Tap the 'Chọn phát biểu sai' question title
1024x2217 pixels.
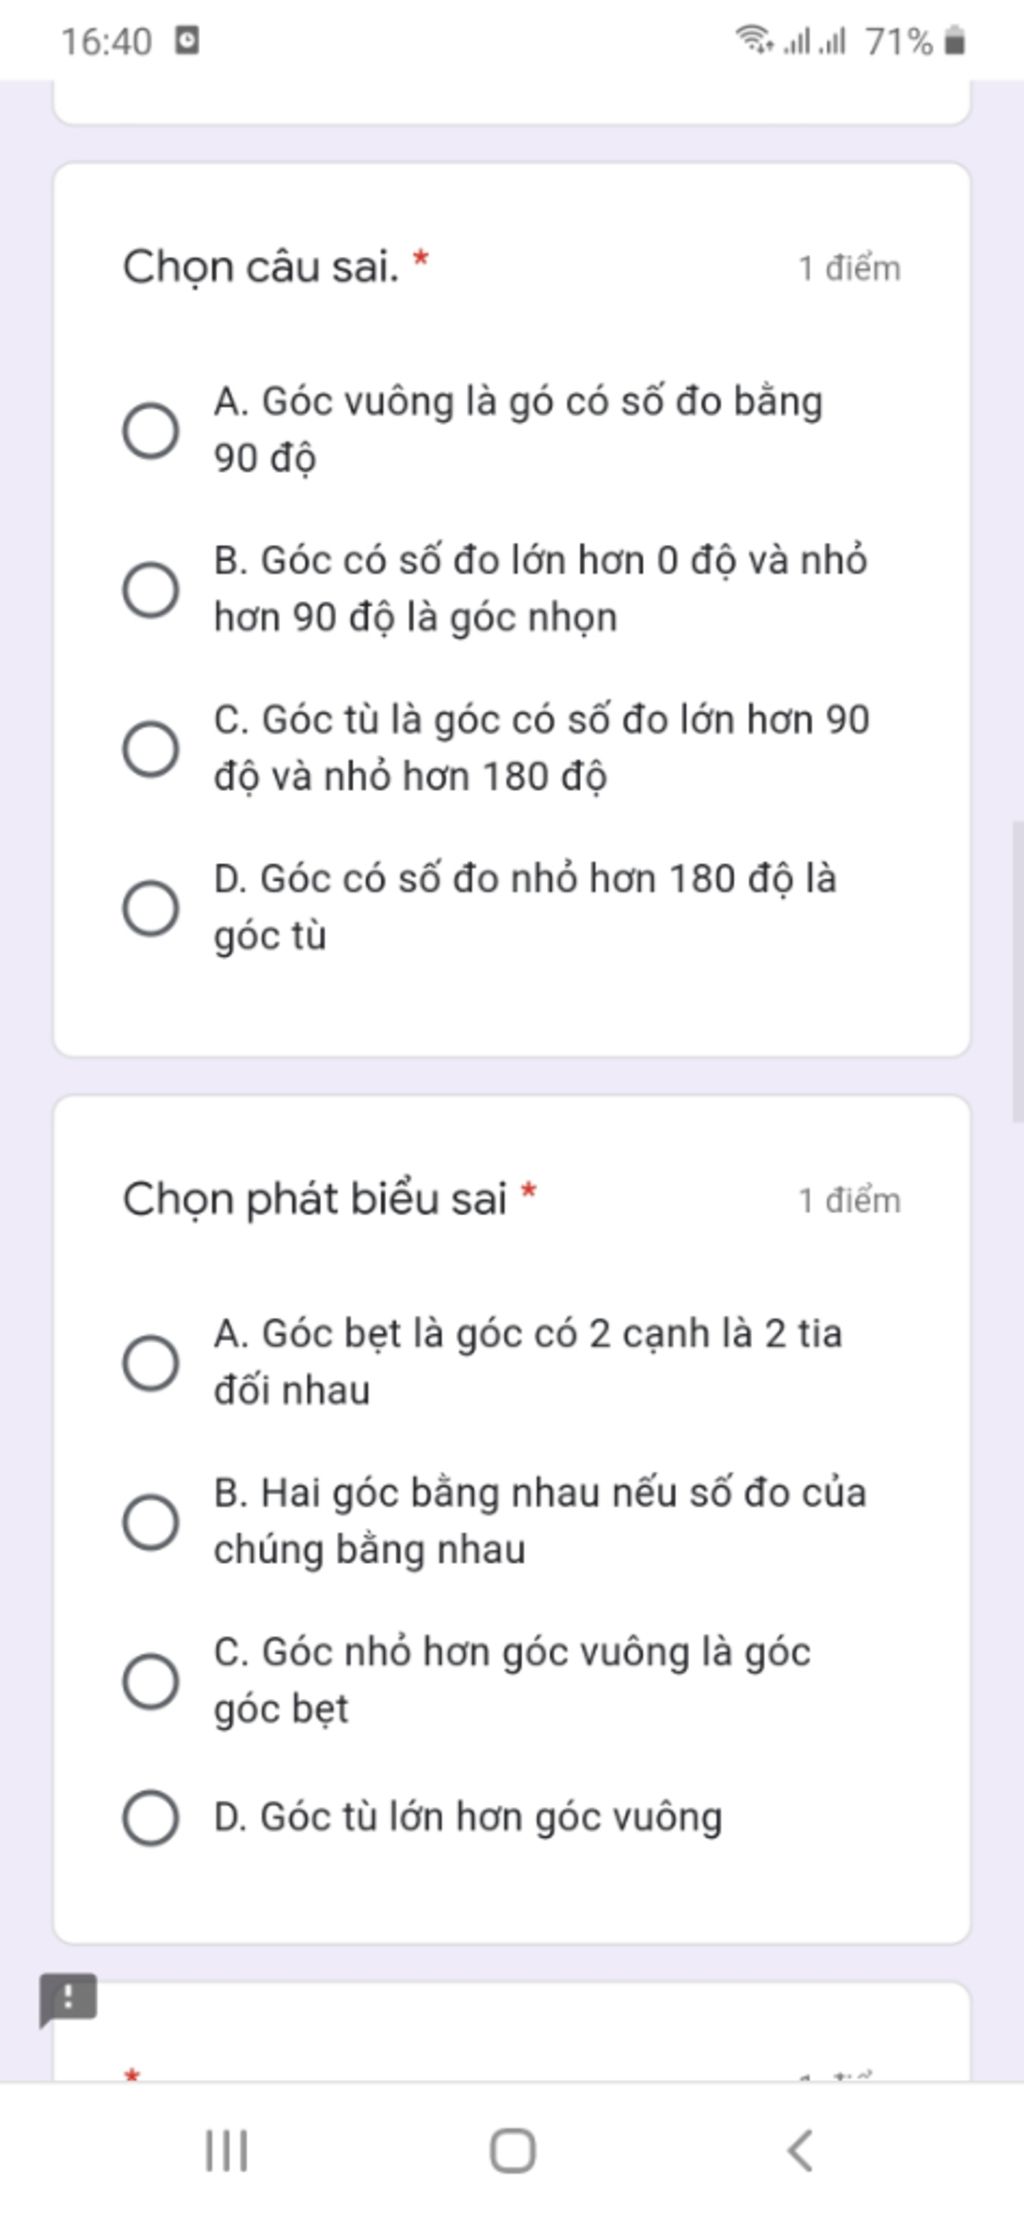pyautogui.click(x=314, y=1199)
